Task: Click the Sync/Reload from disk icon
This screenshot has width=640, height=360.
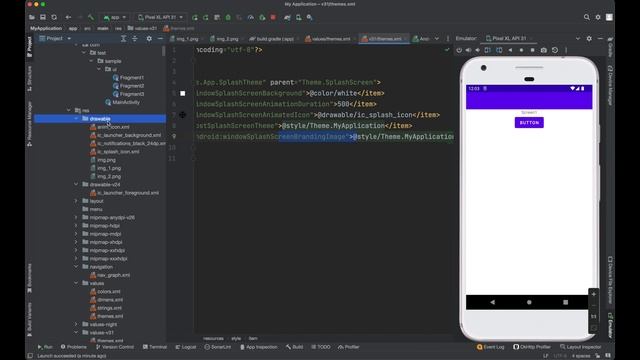Action: (54, 18)
